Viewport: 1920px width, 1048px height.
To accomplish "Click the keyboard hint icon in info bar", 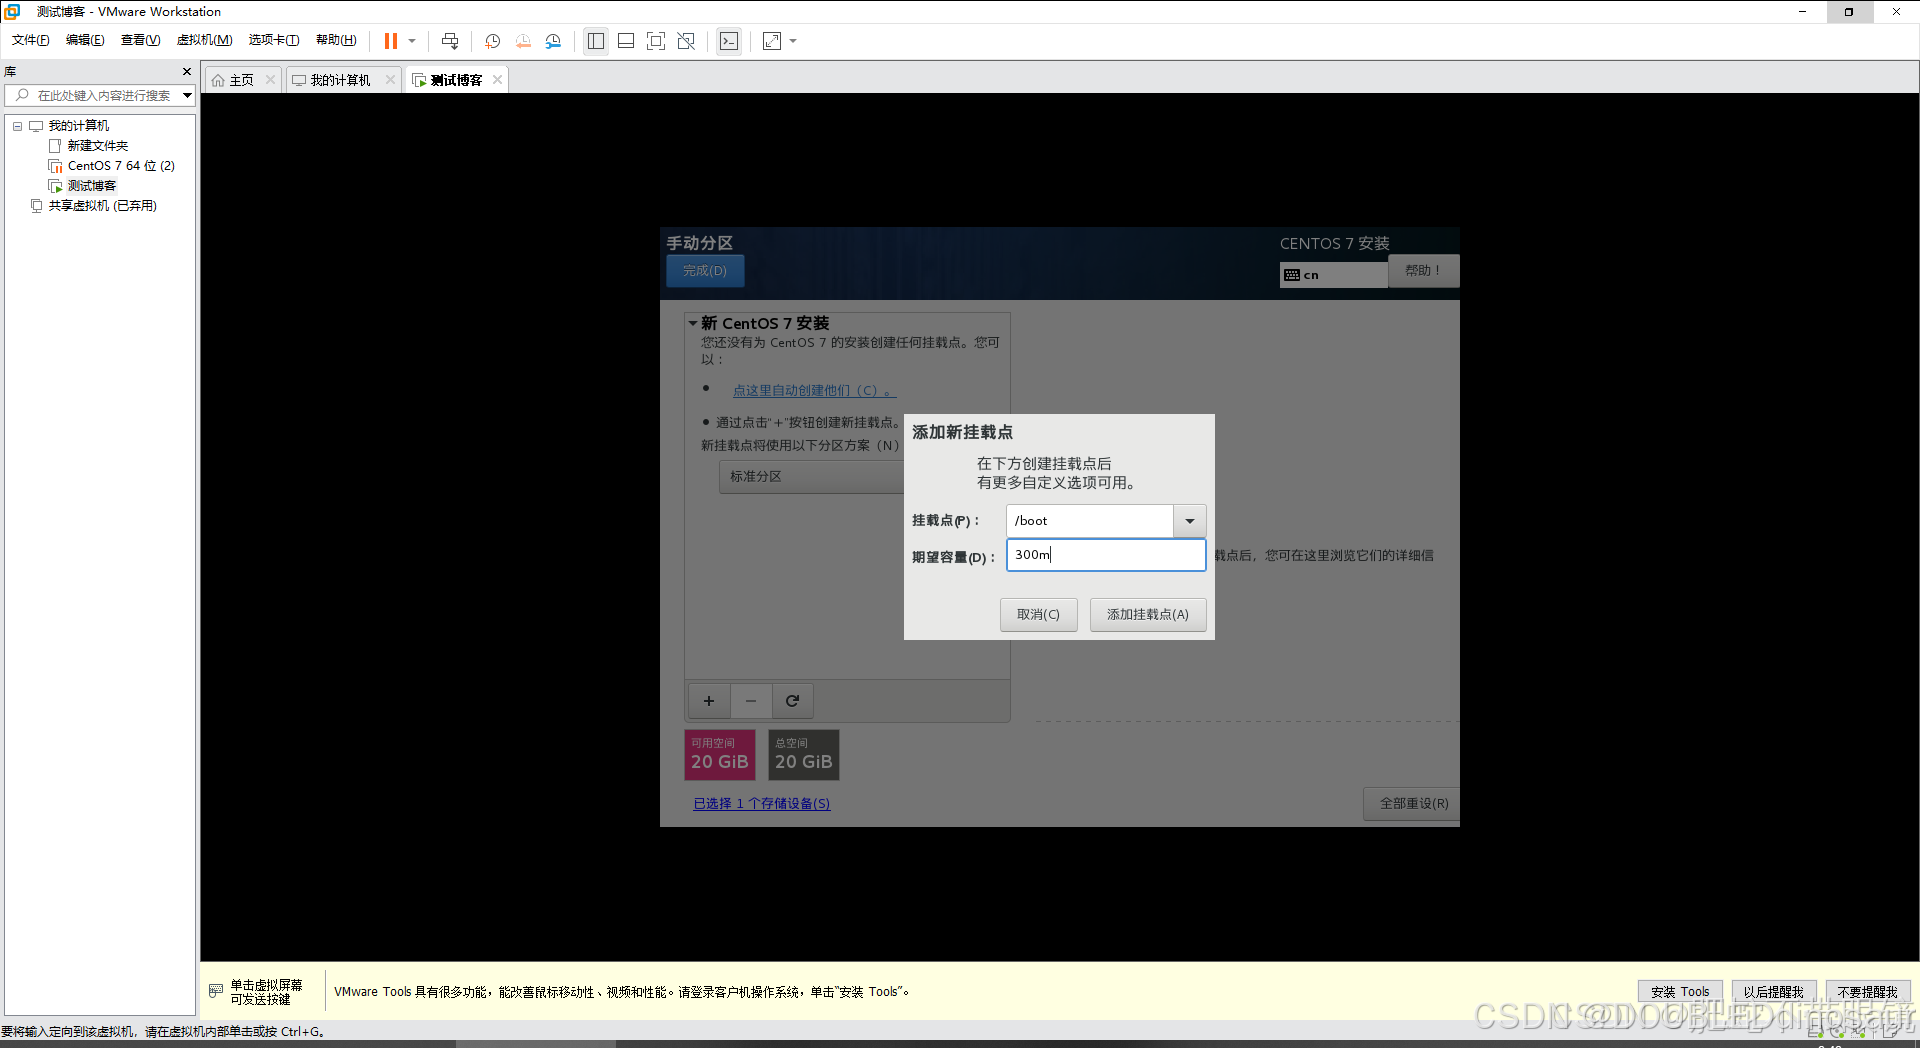I will (x=215, y=991).
